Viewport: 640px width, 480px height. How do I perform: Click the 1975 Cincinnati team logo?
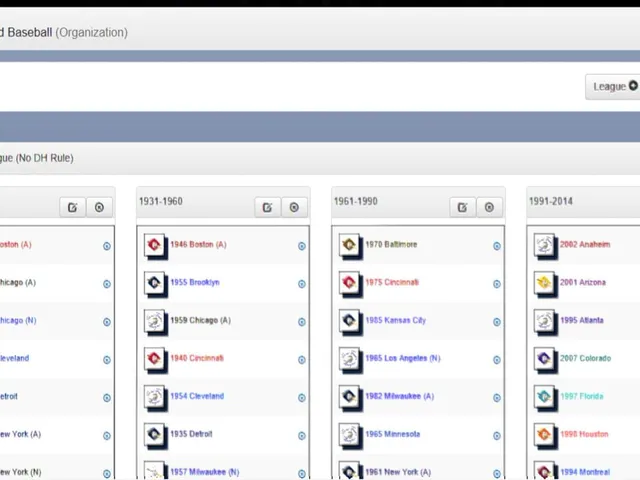coord(349,283)
